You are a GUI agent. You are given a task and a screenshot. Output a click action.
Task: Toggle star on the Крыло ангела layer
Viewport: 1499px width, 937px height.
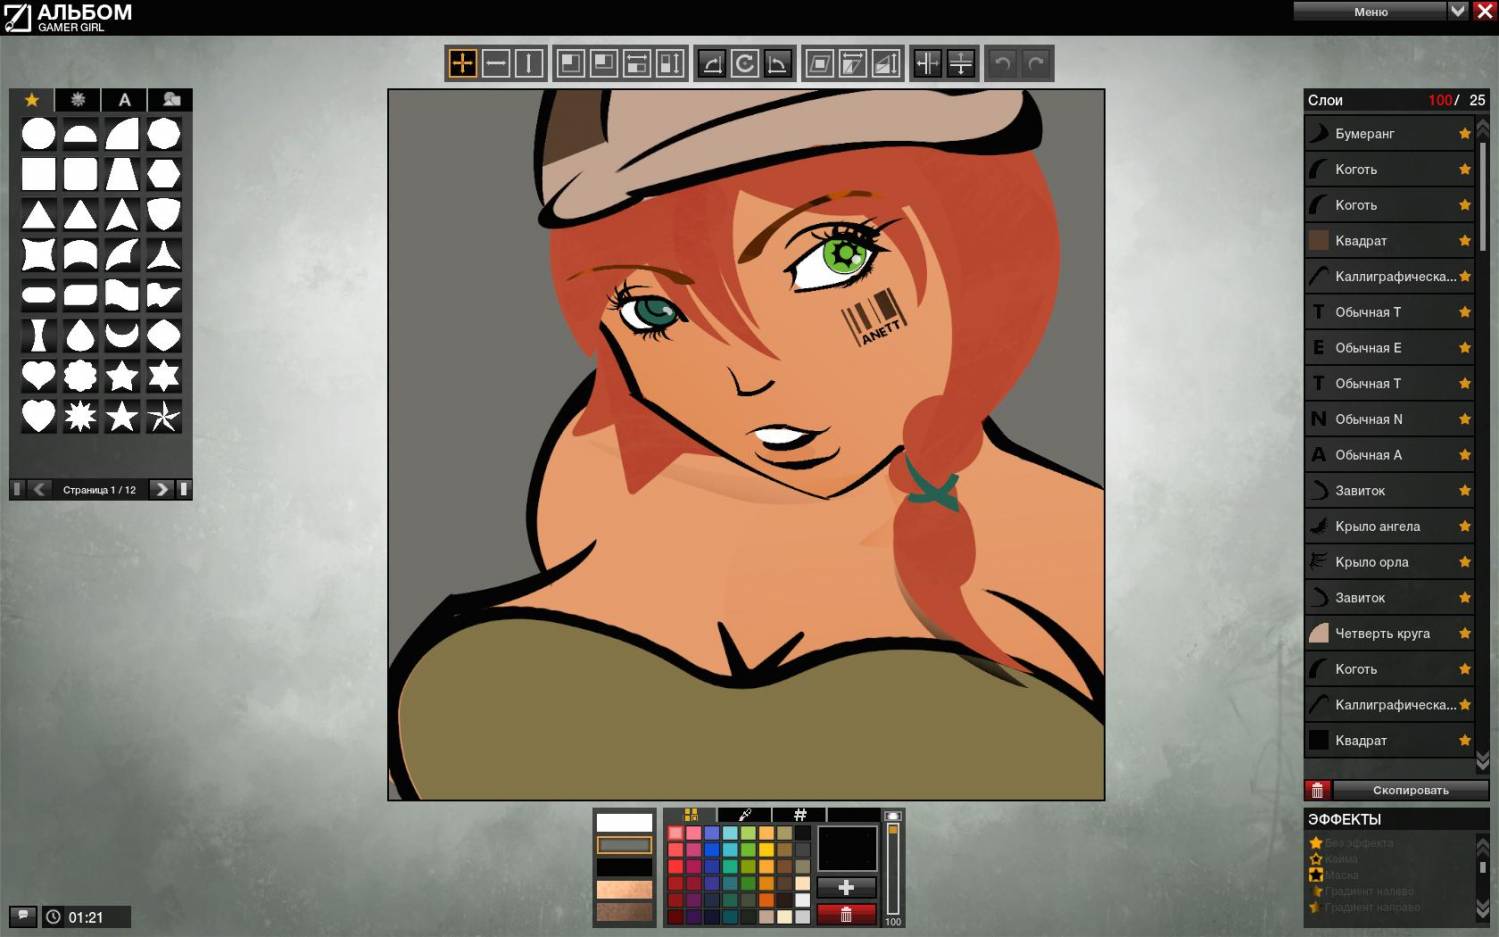(1465, 526)
